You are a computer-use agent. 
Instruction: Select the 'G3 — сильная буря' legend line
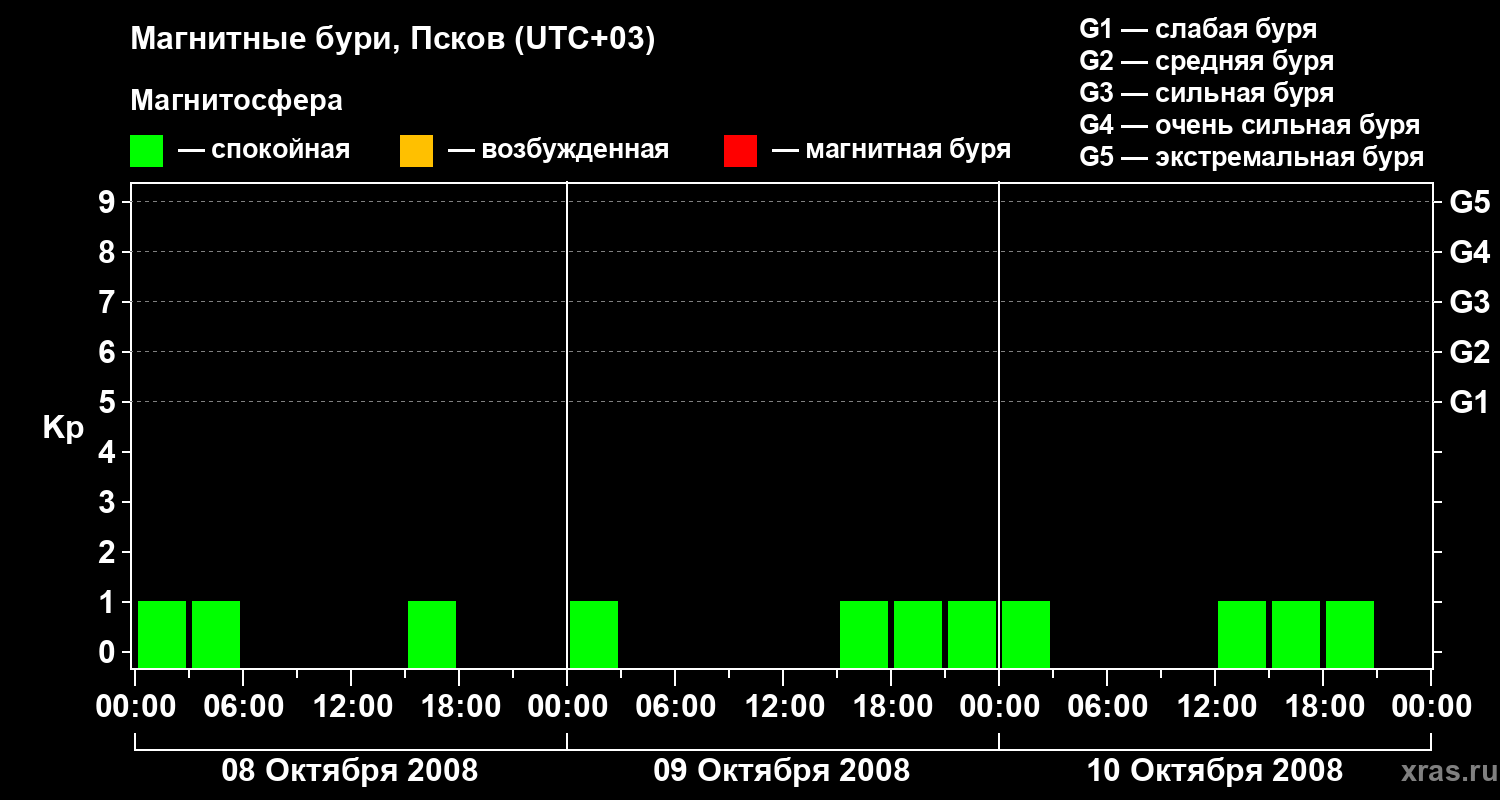click(1207, 93)
